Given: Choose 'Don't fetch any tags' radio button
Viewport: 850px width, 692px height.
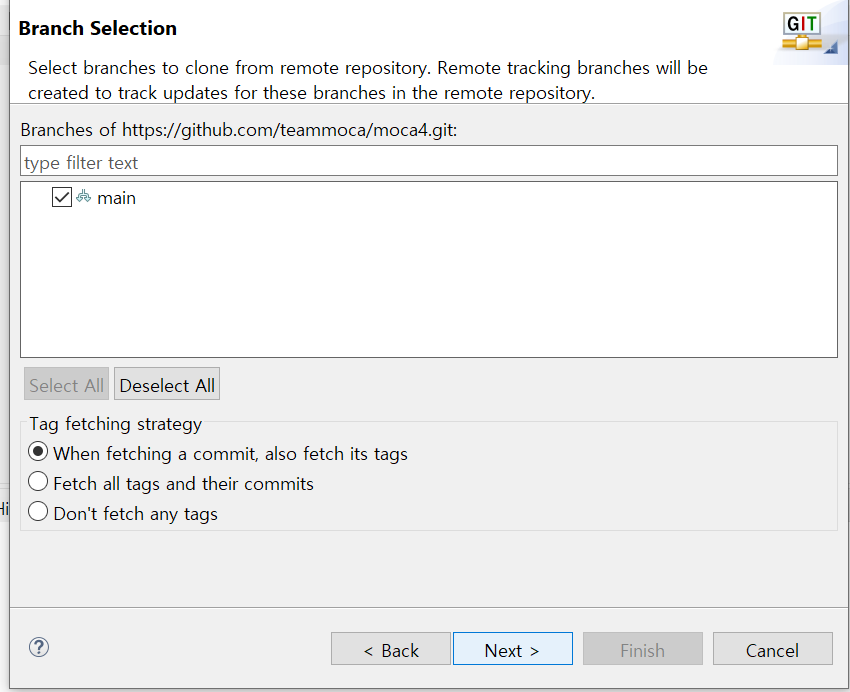Looking at the screenshot, I should pyautogui.click(x=38, y=512).
